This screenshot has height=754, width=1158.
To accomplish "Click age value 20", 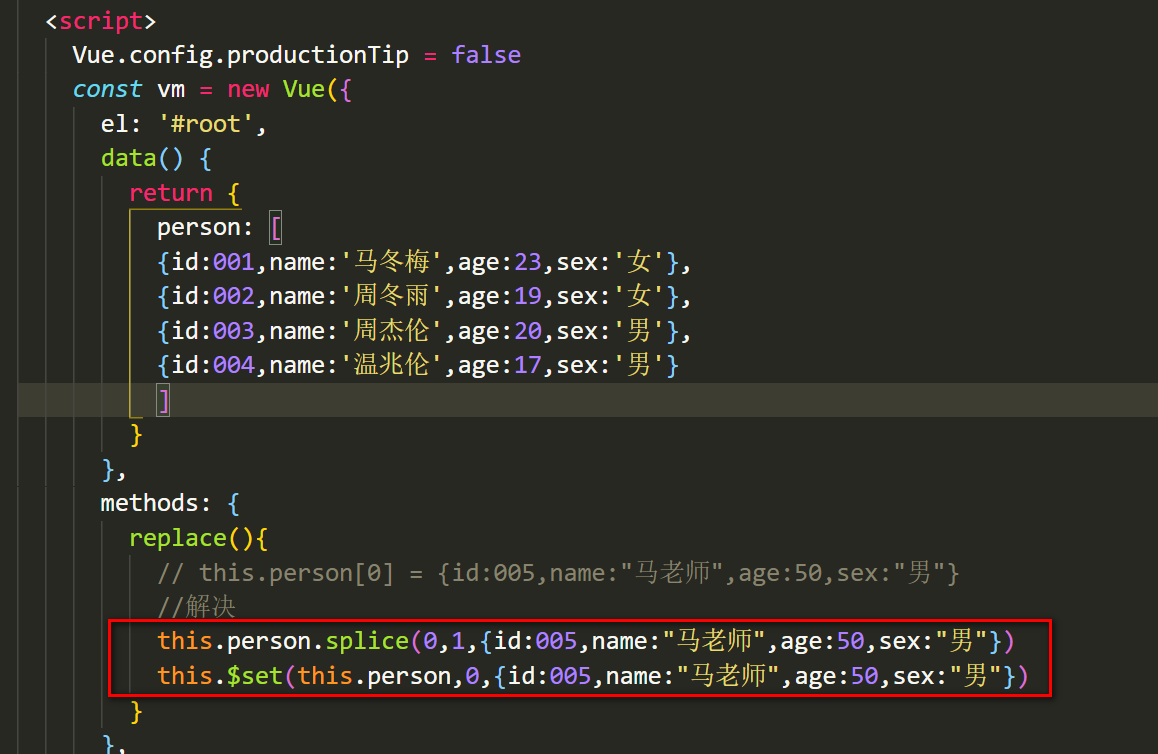I will tap(528, 331).
